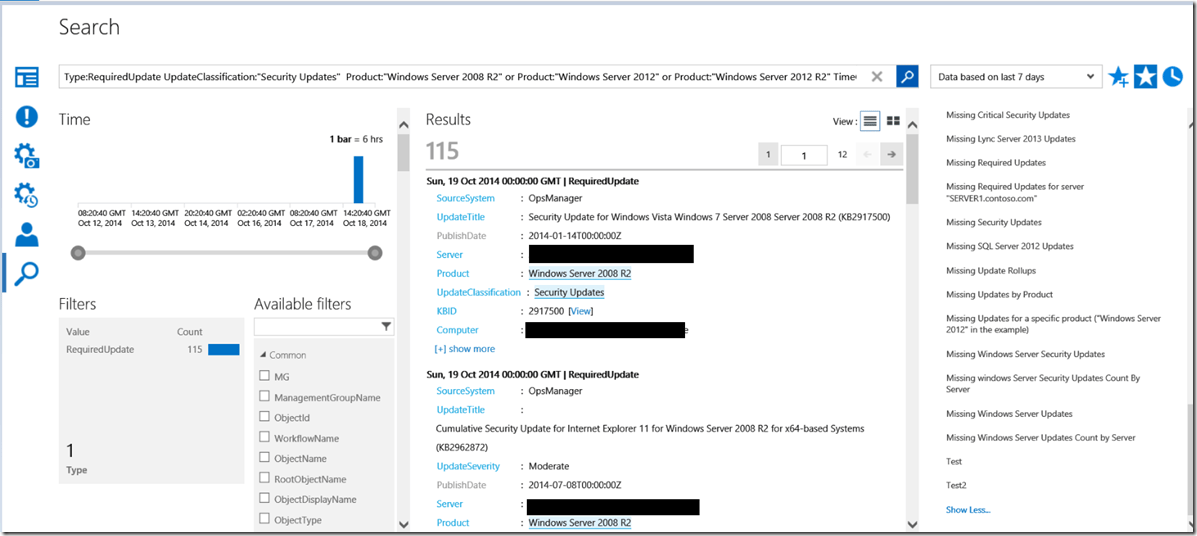Click the magnifier search button beside query
The width and height of the screenshot is (1197, 536).
907,76
